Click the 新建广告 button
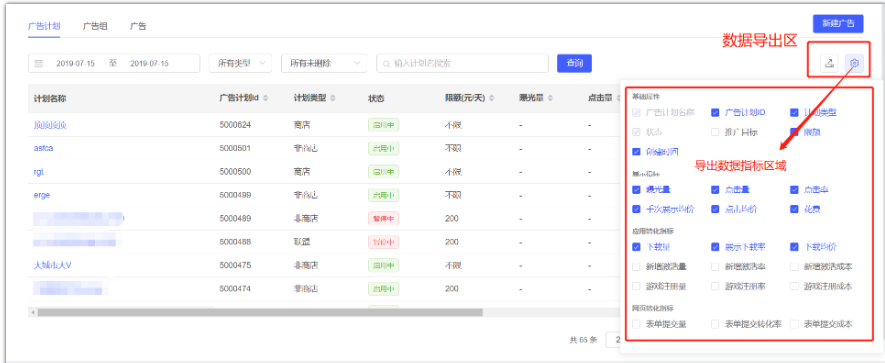The image size is (885, 363). 838,24
